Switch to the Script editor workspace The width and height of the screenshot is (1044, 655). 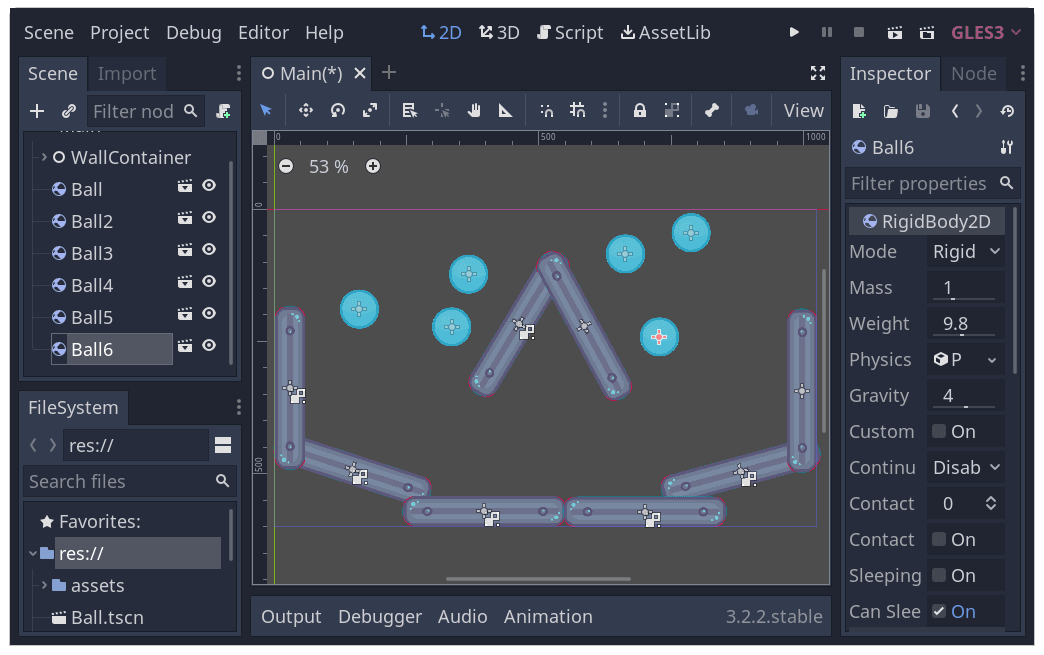(x=570, y=31)
